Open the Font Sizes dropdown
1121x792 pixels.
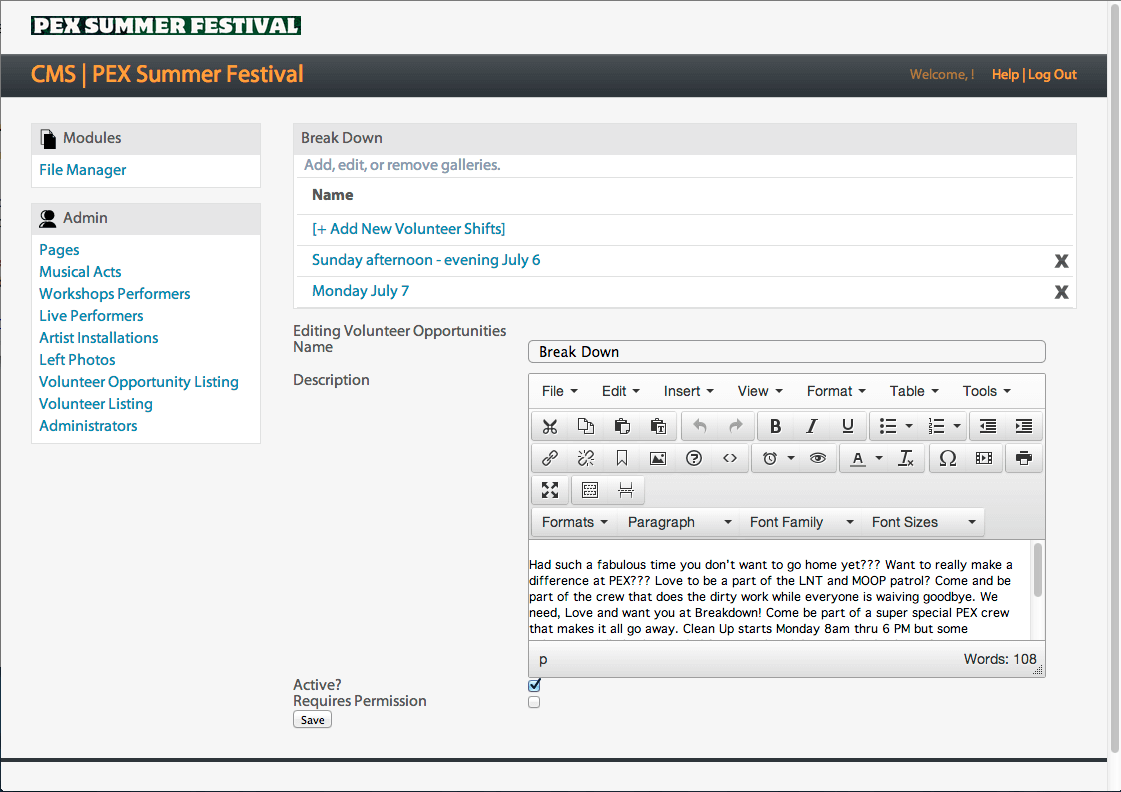click(x=923, y=522)
